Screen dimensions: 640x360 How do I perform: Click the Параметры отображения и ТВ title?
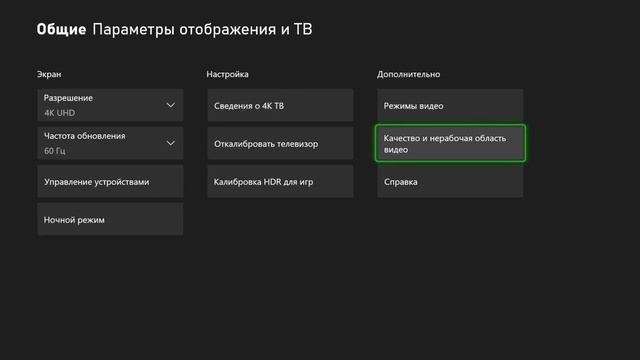click(202, 29)
